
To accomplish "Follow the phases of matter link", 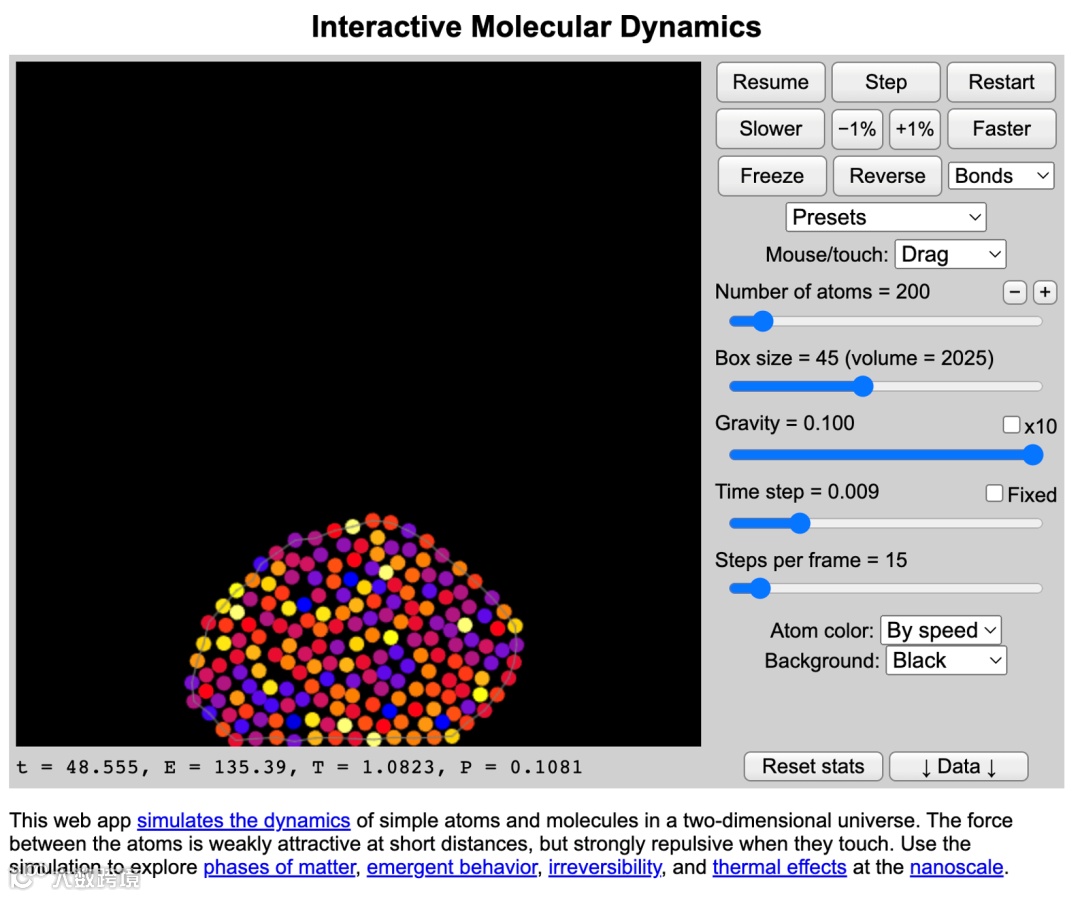I will point(280,867).
